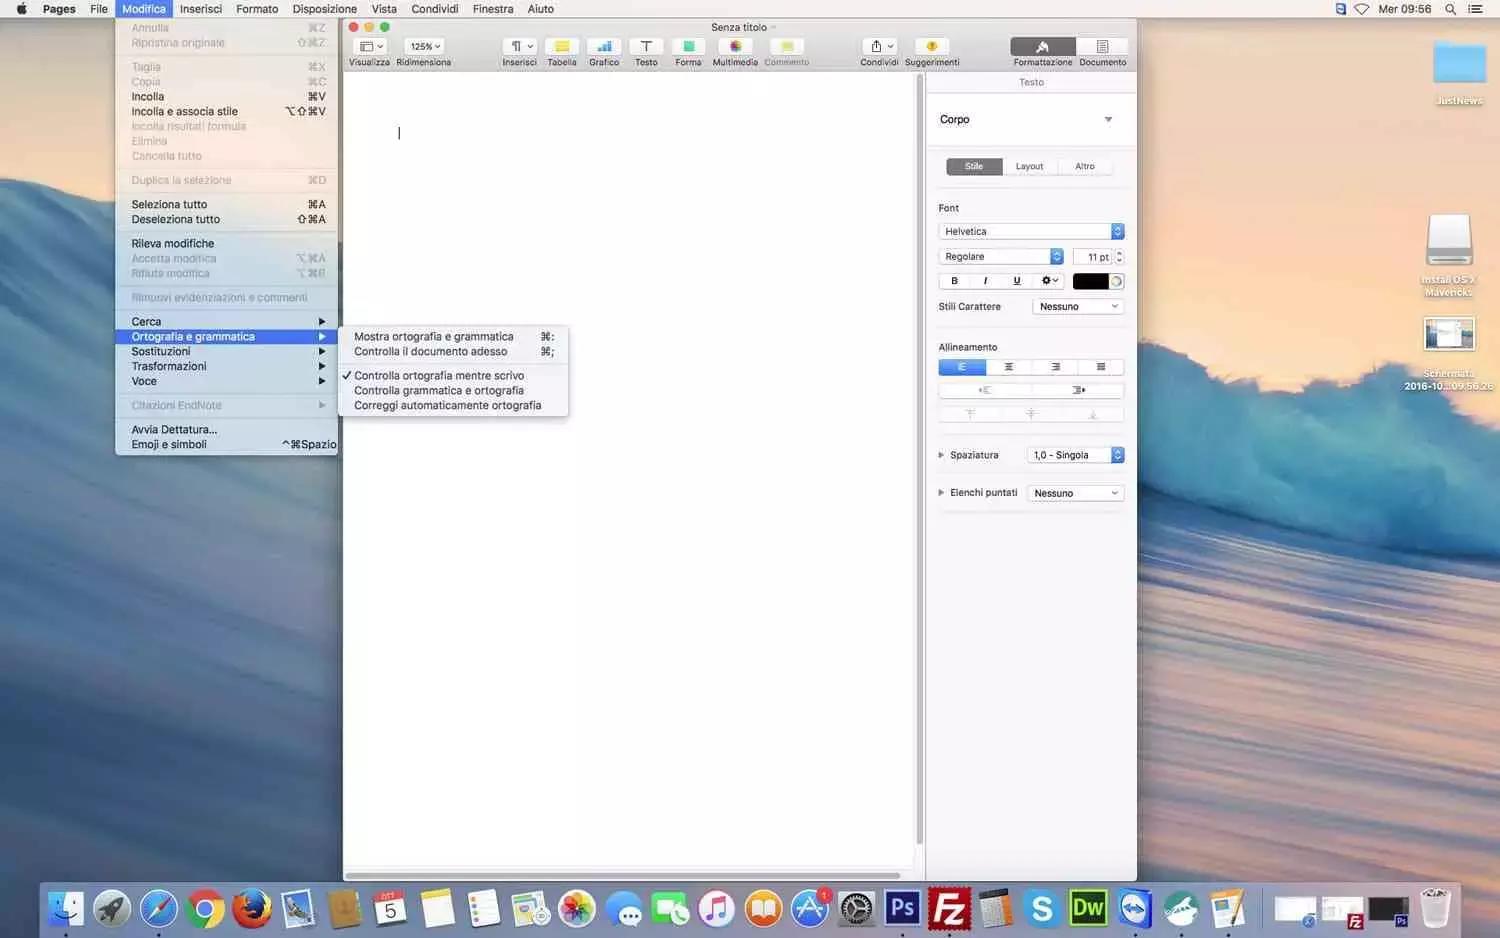
Task: Choose Seleziona tutto from the menu
Action: click(169, 204)
